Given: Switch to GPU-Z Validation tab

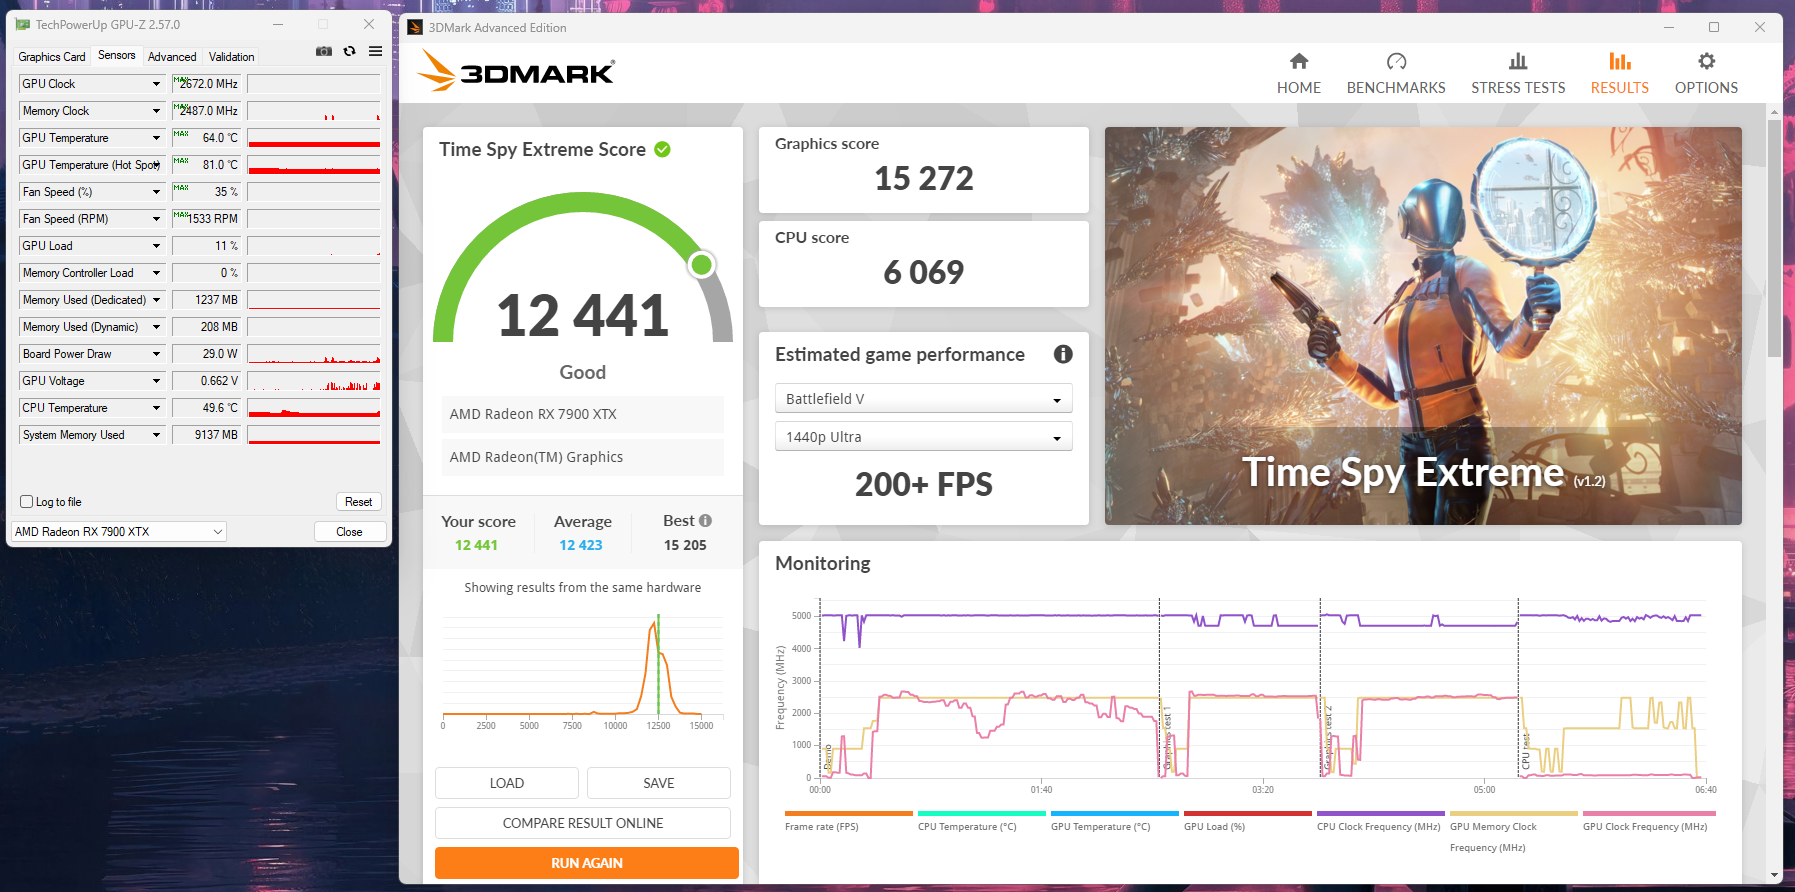Looking at the screenshot, I should (231, 57).
